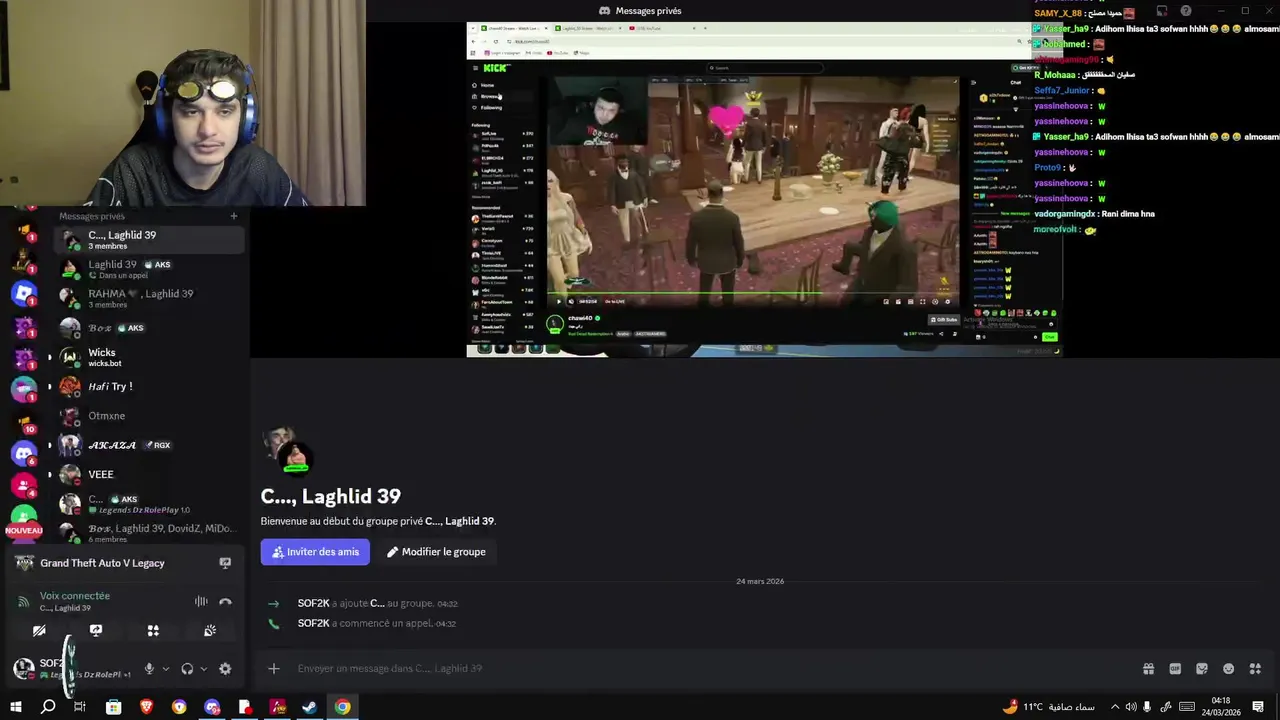1280x720 pixels.
Task: Expand the headphone output options arrow
Action: click(203, 669)
